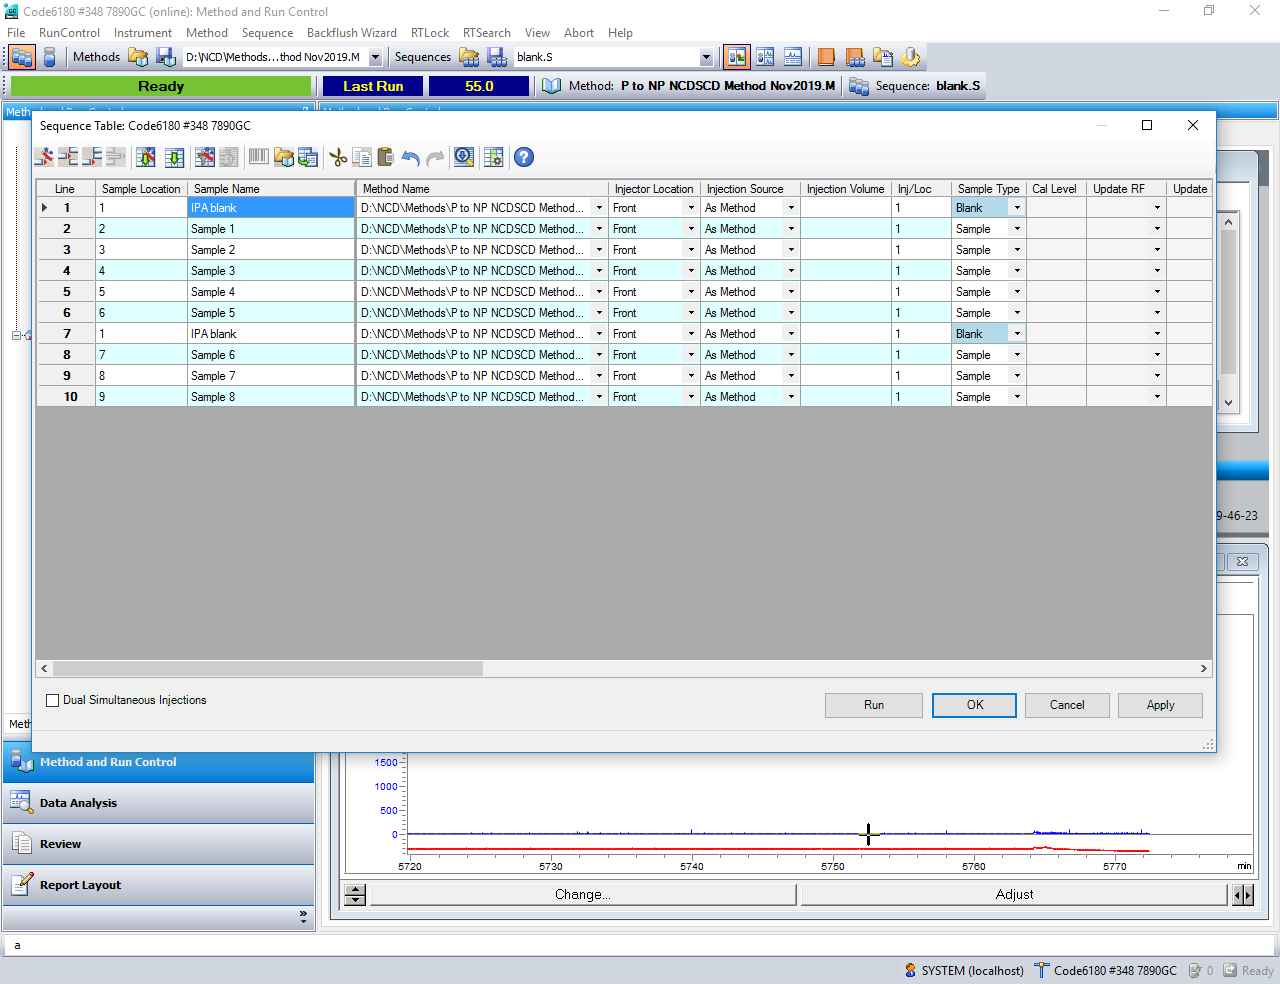Click the Paste clipboard icon

tap(385, 157)
